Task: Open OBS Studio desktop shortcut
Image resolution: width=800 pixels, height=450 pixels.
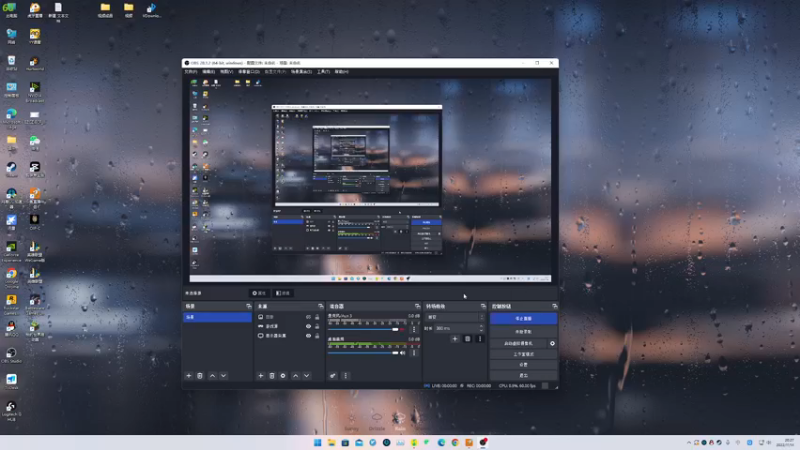Action: pyautogui.click(x=11, y=355)
